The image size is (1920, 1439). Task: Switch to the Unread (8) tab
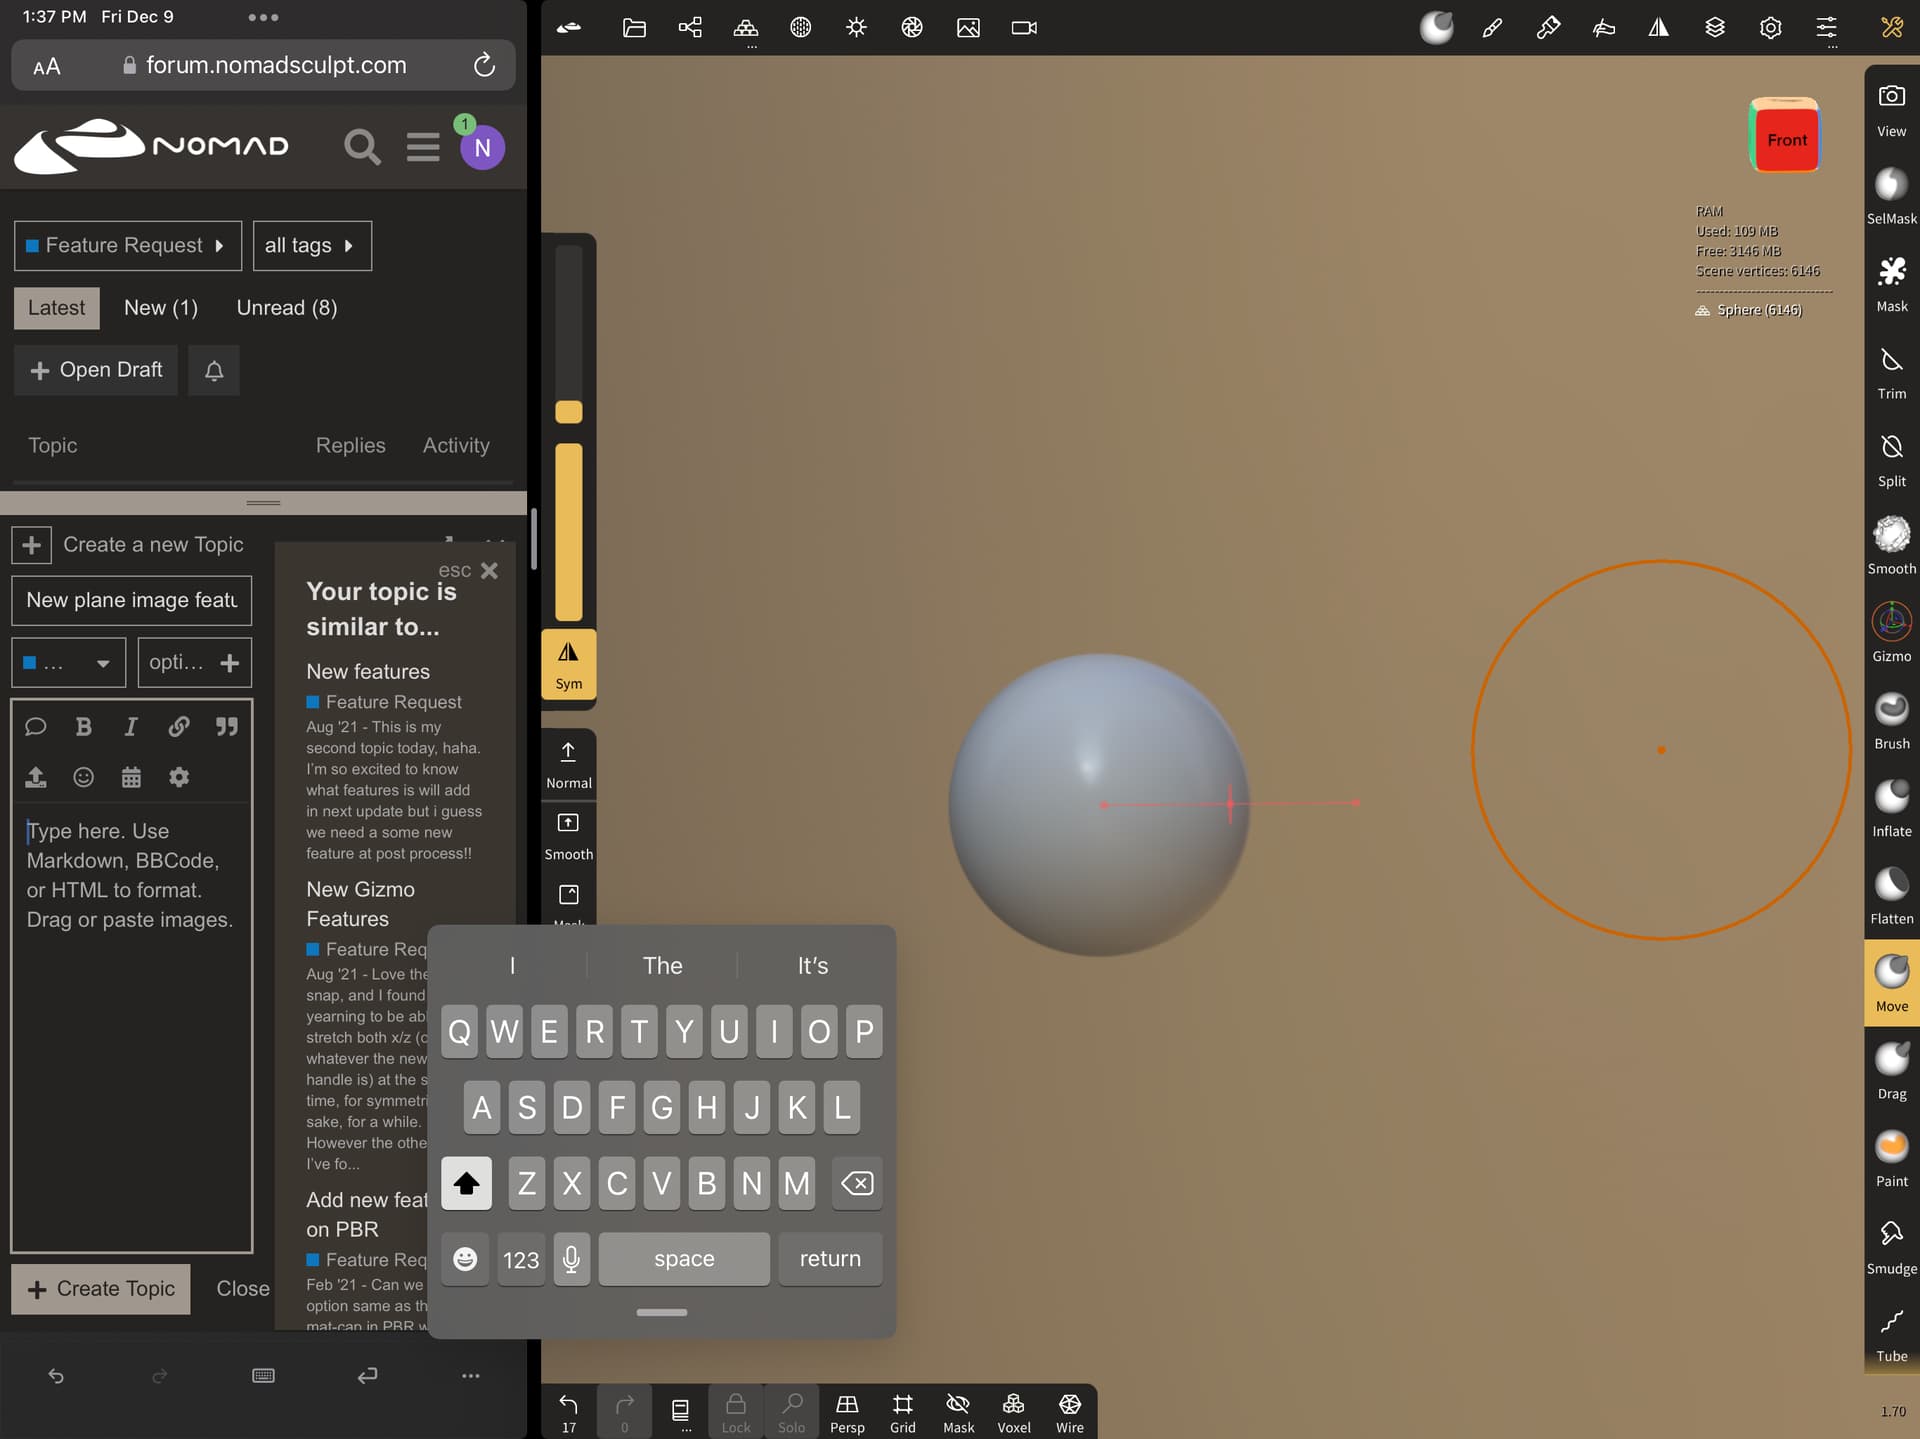(x=286, y=308)
